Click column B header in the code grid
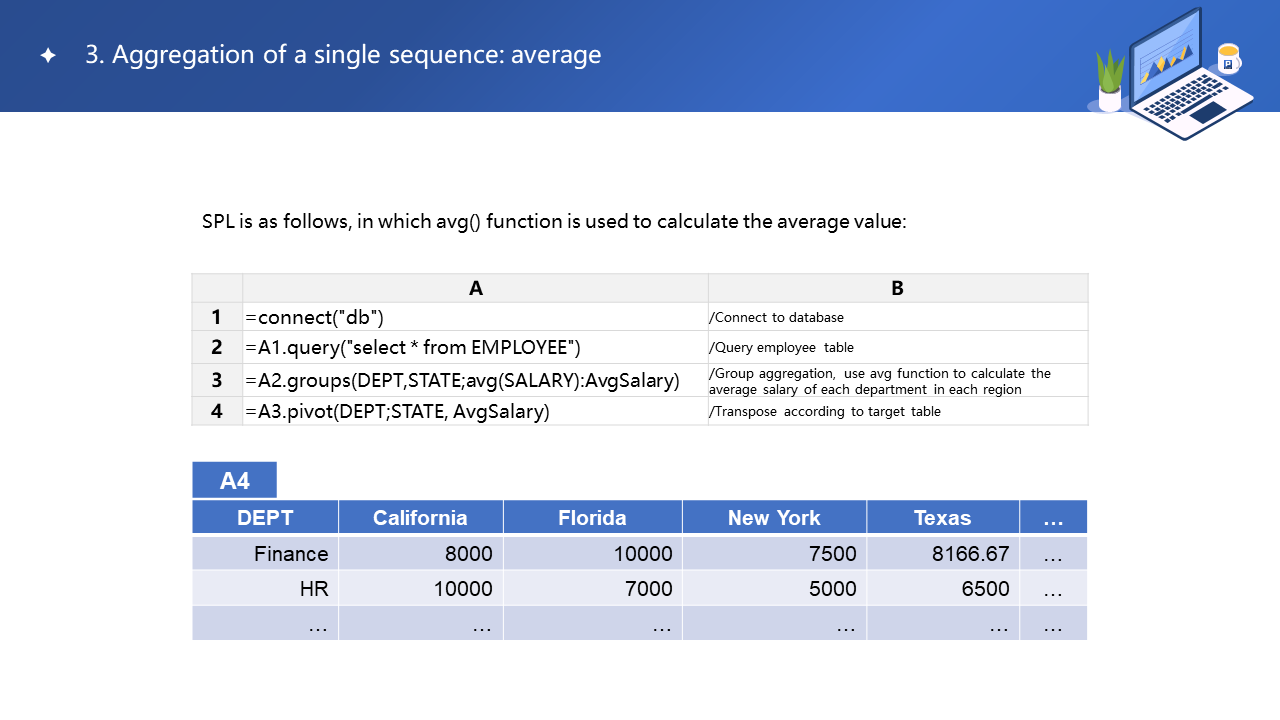 [x=897, y=288]
